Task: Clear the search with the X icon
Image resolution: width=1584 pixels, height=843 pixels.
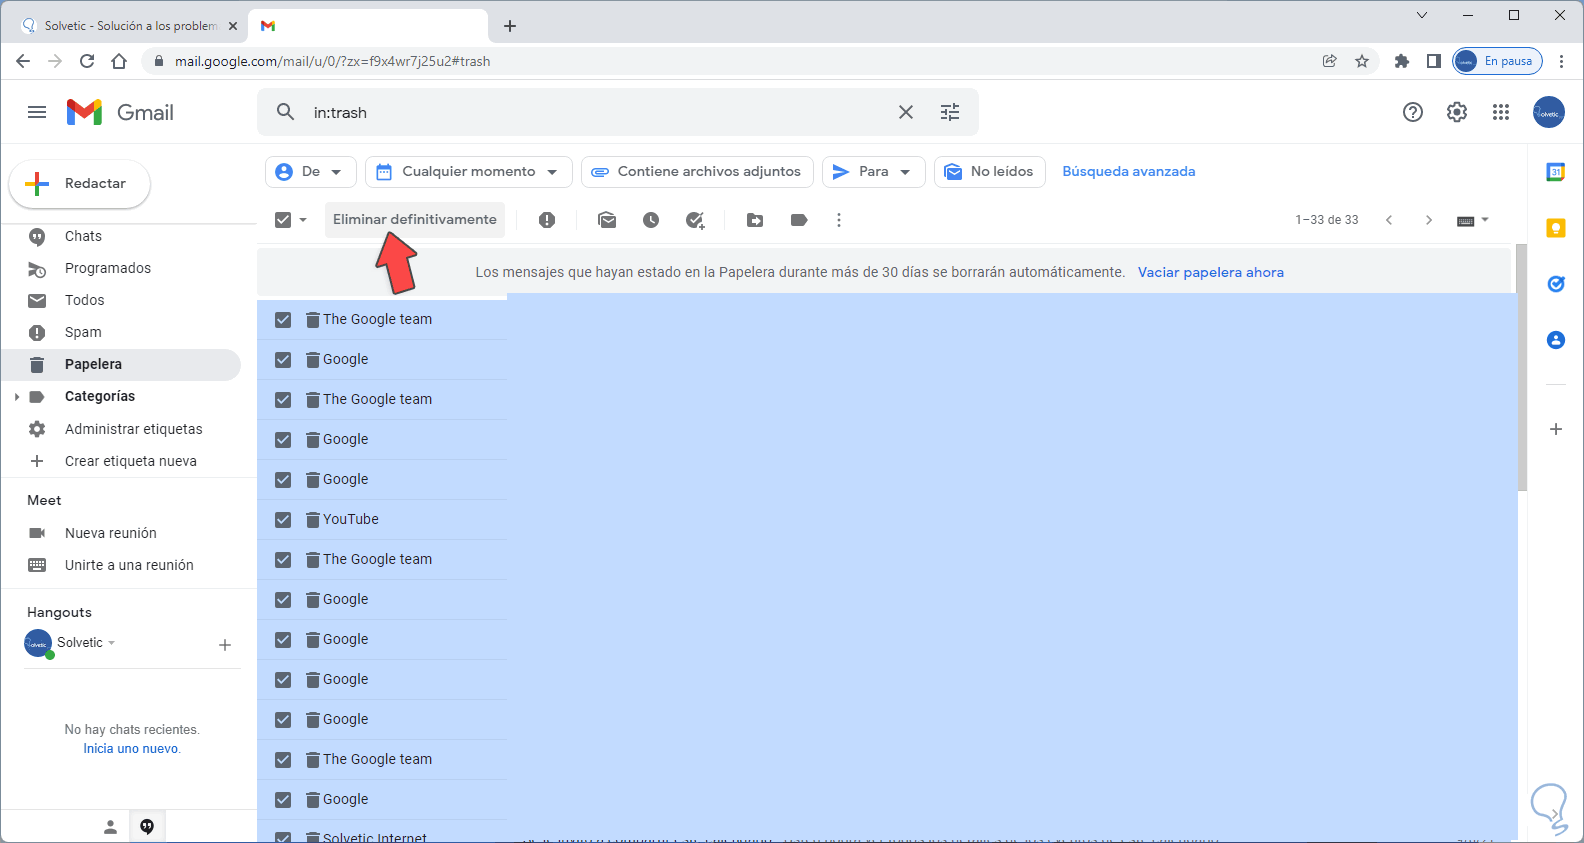Action: coord(906,112)
